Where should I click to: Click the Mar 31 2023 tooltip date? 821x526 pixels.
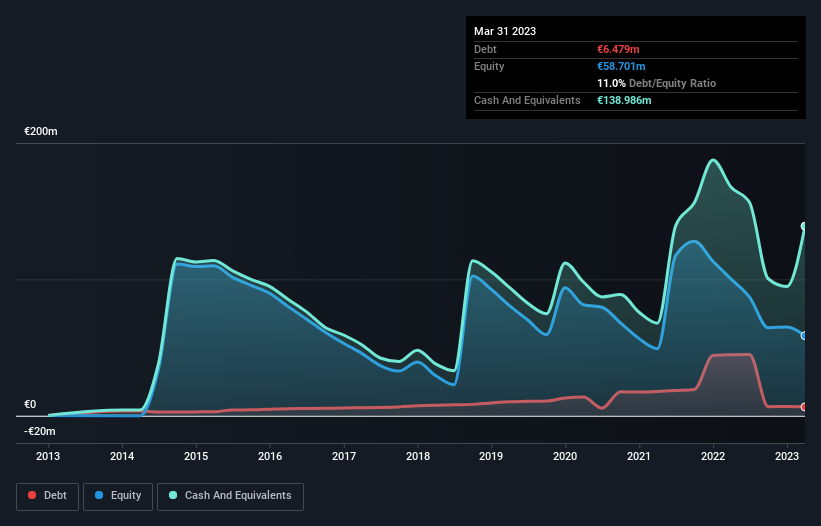click(505, 31)
